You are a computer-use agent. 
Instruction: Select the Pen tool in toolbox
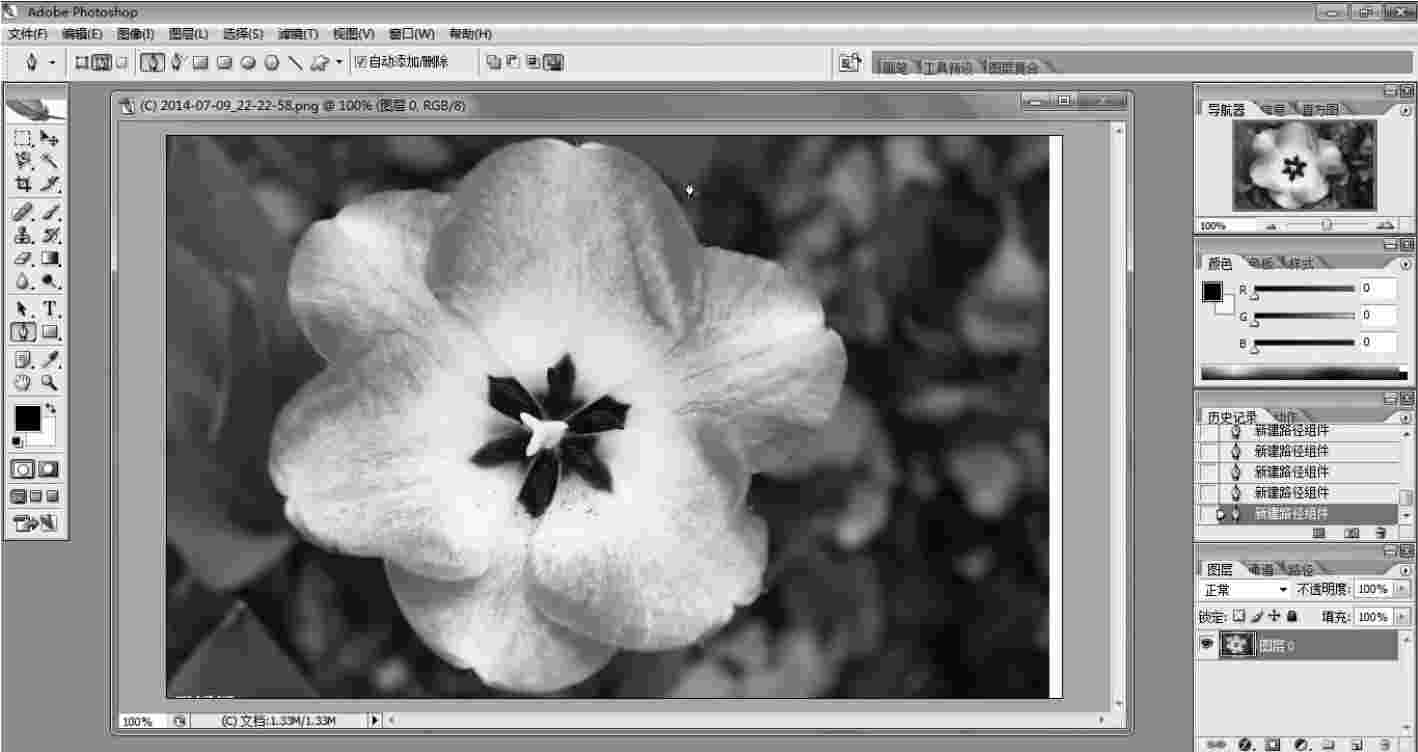coord(23,332)
